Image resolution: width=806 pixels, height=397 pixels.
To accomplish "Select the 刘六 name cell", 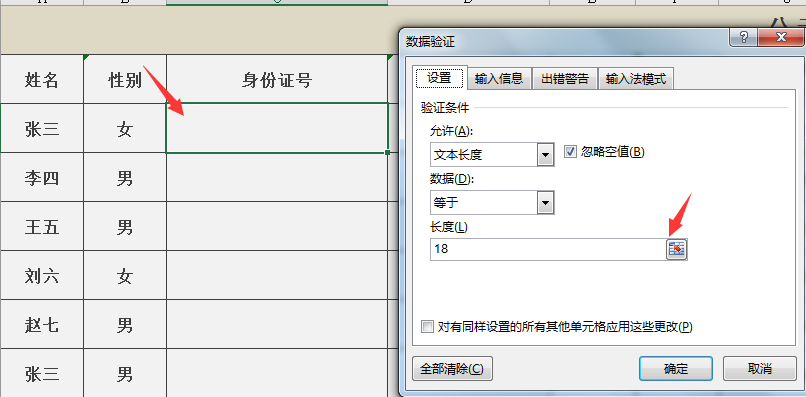I will (42, 276).
